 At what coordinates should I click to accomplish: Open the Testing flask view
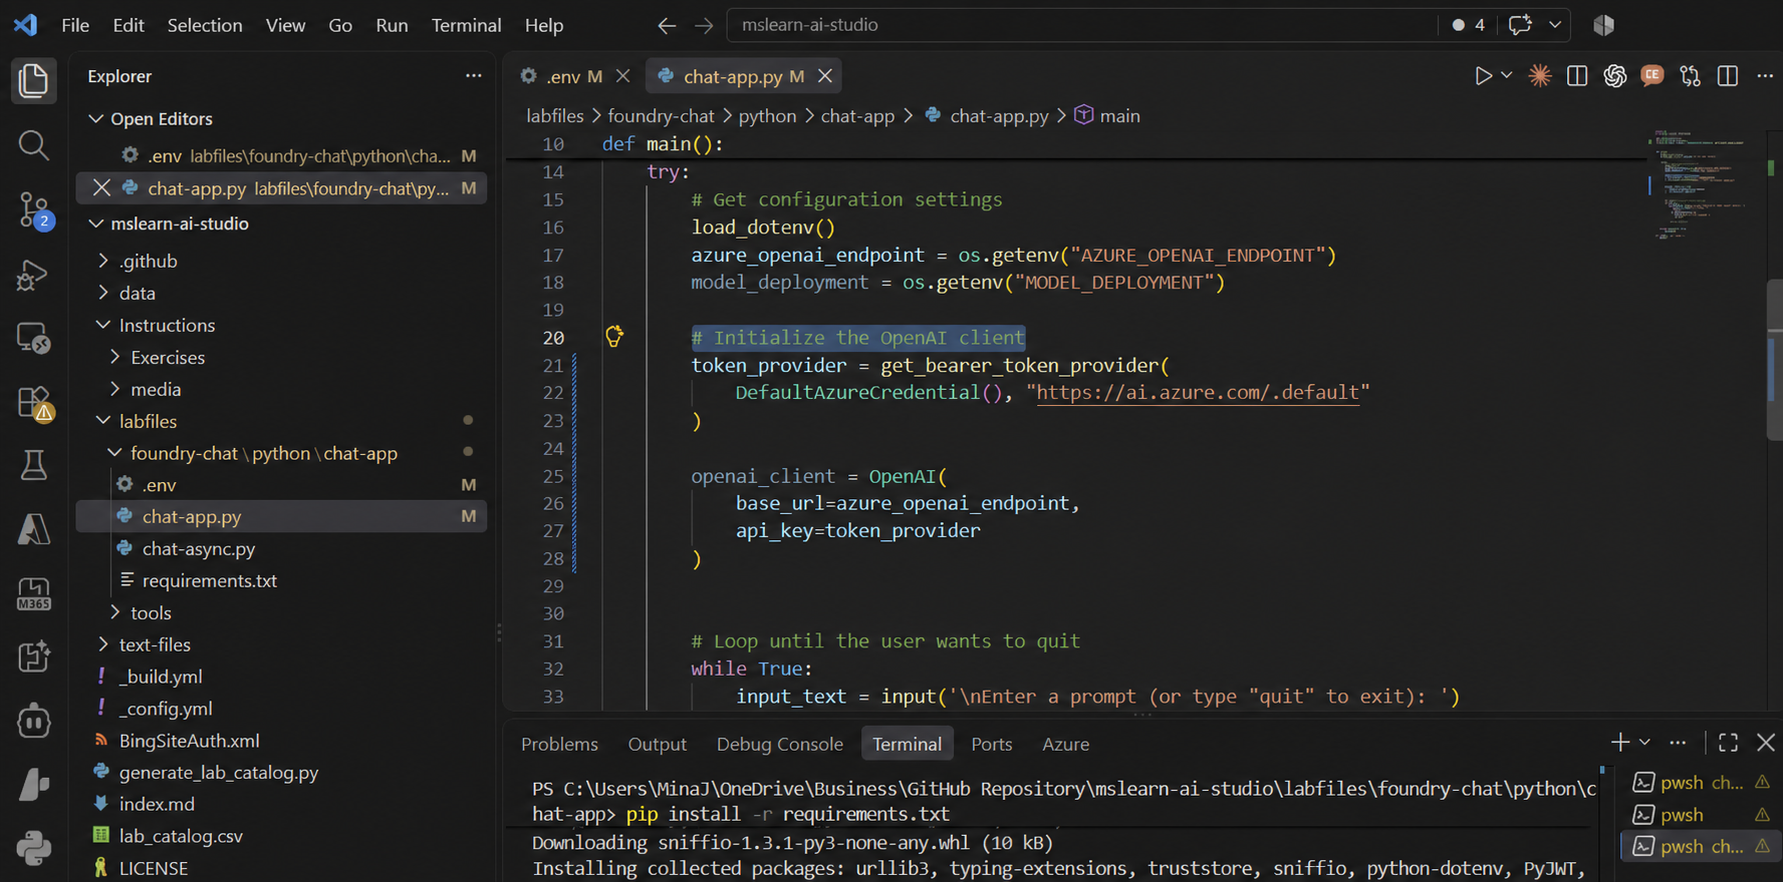tap(33, 466)
